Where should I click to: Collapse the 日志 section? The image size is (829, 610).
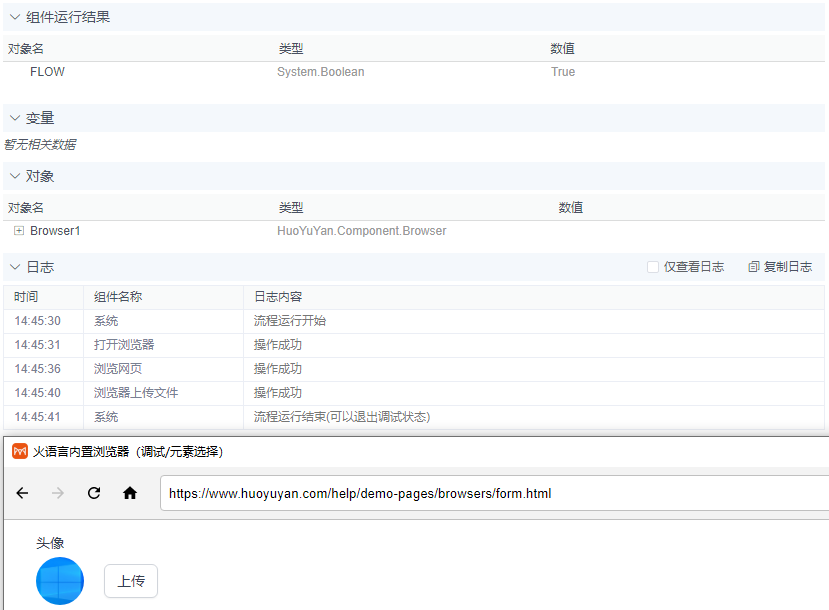[13, 266]
